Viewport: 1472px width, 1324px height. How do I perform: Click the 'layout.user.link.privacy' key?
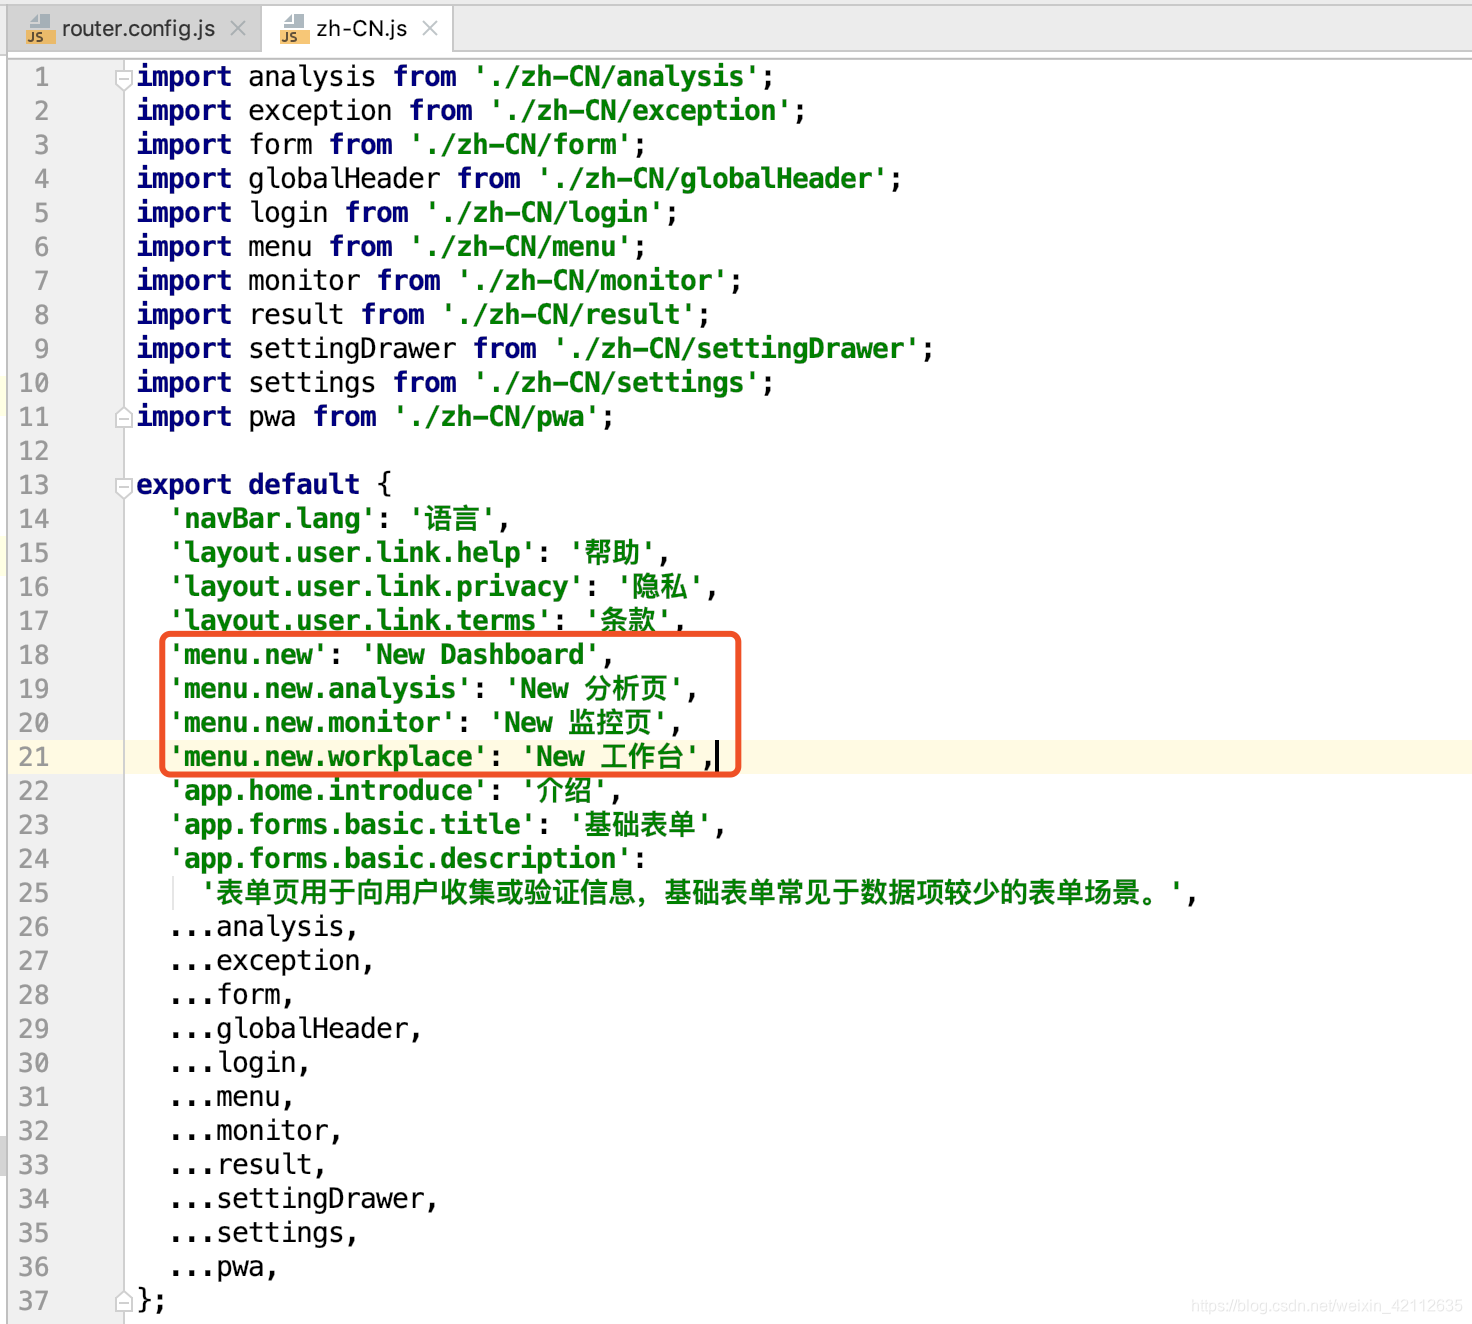(376, 587)
